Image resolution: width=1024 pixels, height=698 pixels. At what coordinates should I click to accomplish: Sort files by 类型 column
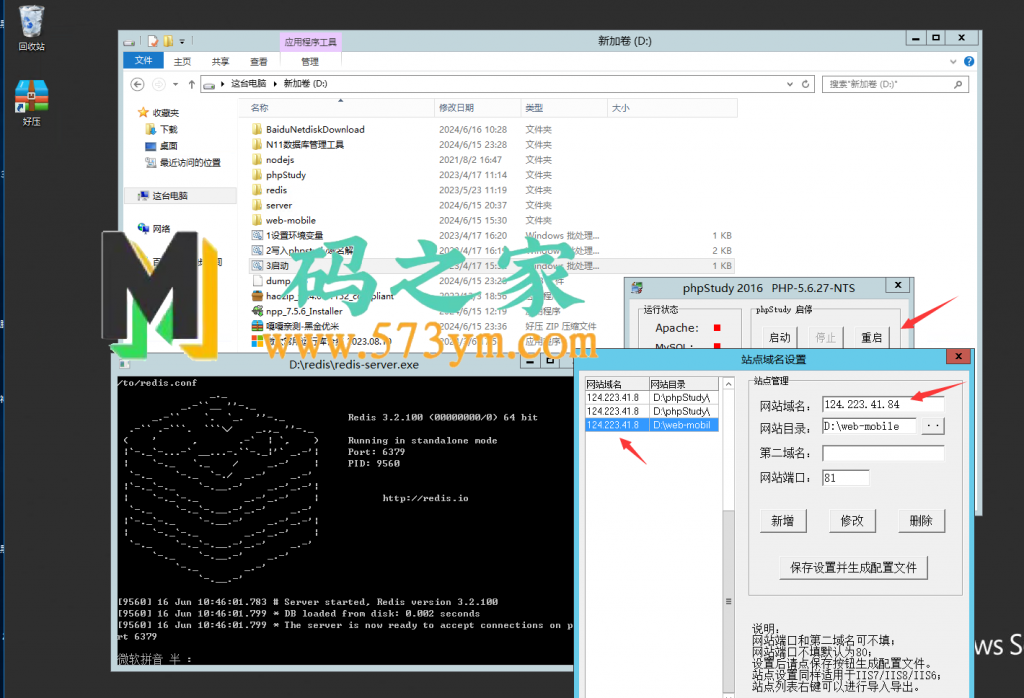564,108
